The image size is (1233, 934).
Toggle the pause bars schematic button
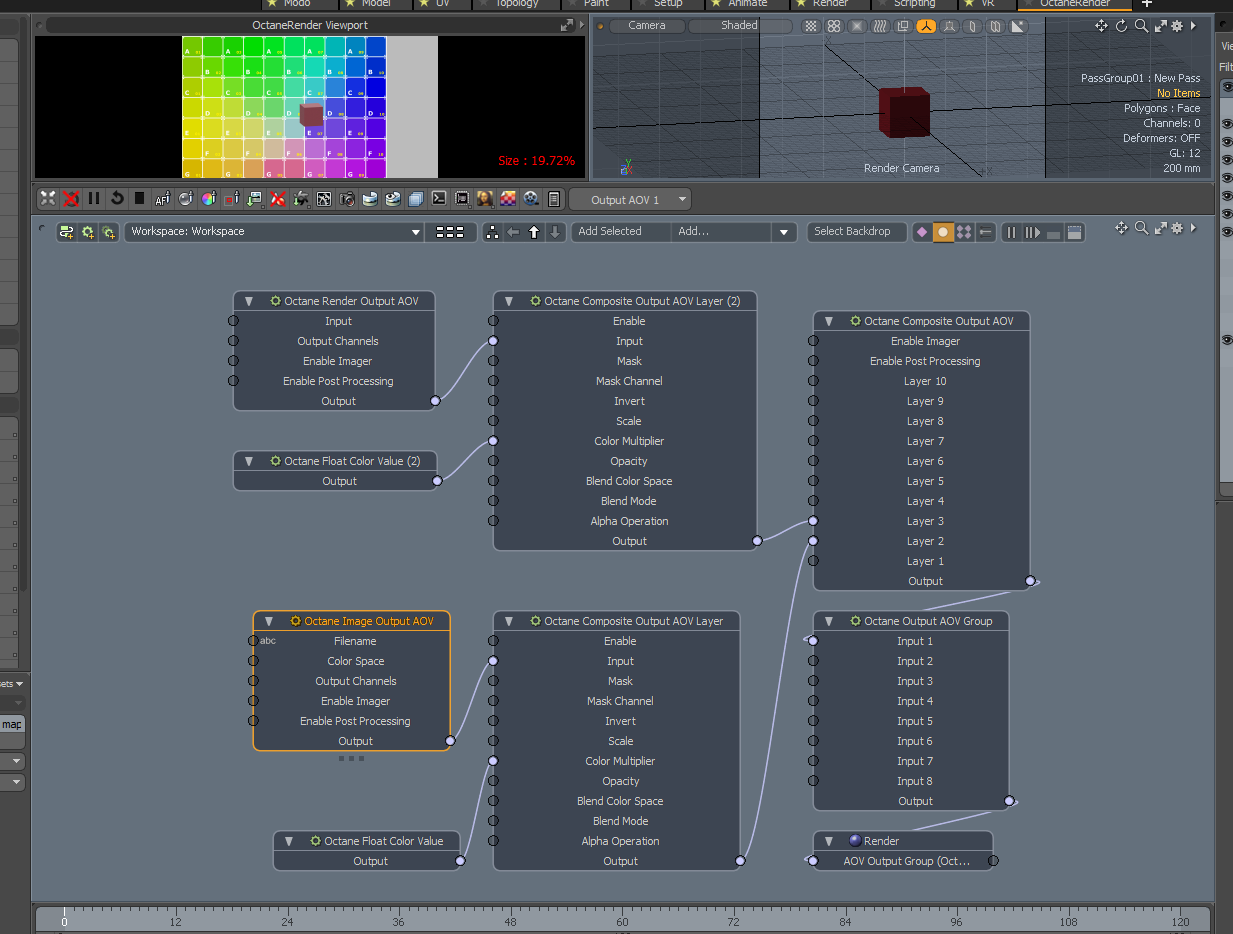pyautogui.click(x=1011, y=232)
